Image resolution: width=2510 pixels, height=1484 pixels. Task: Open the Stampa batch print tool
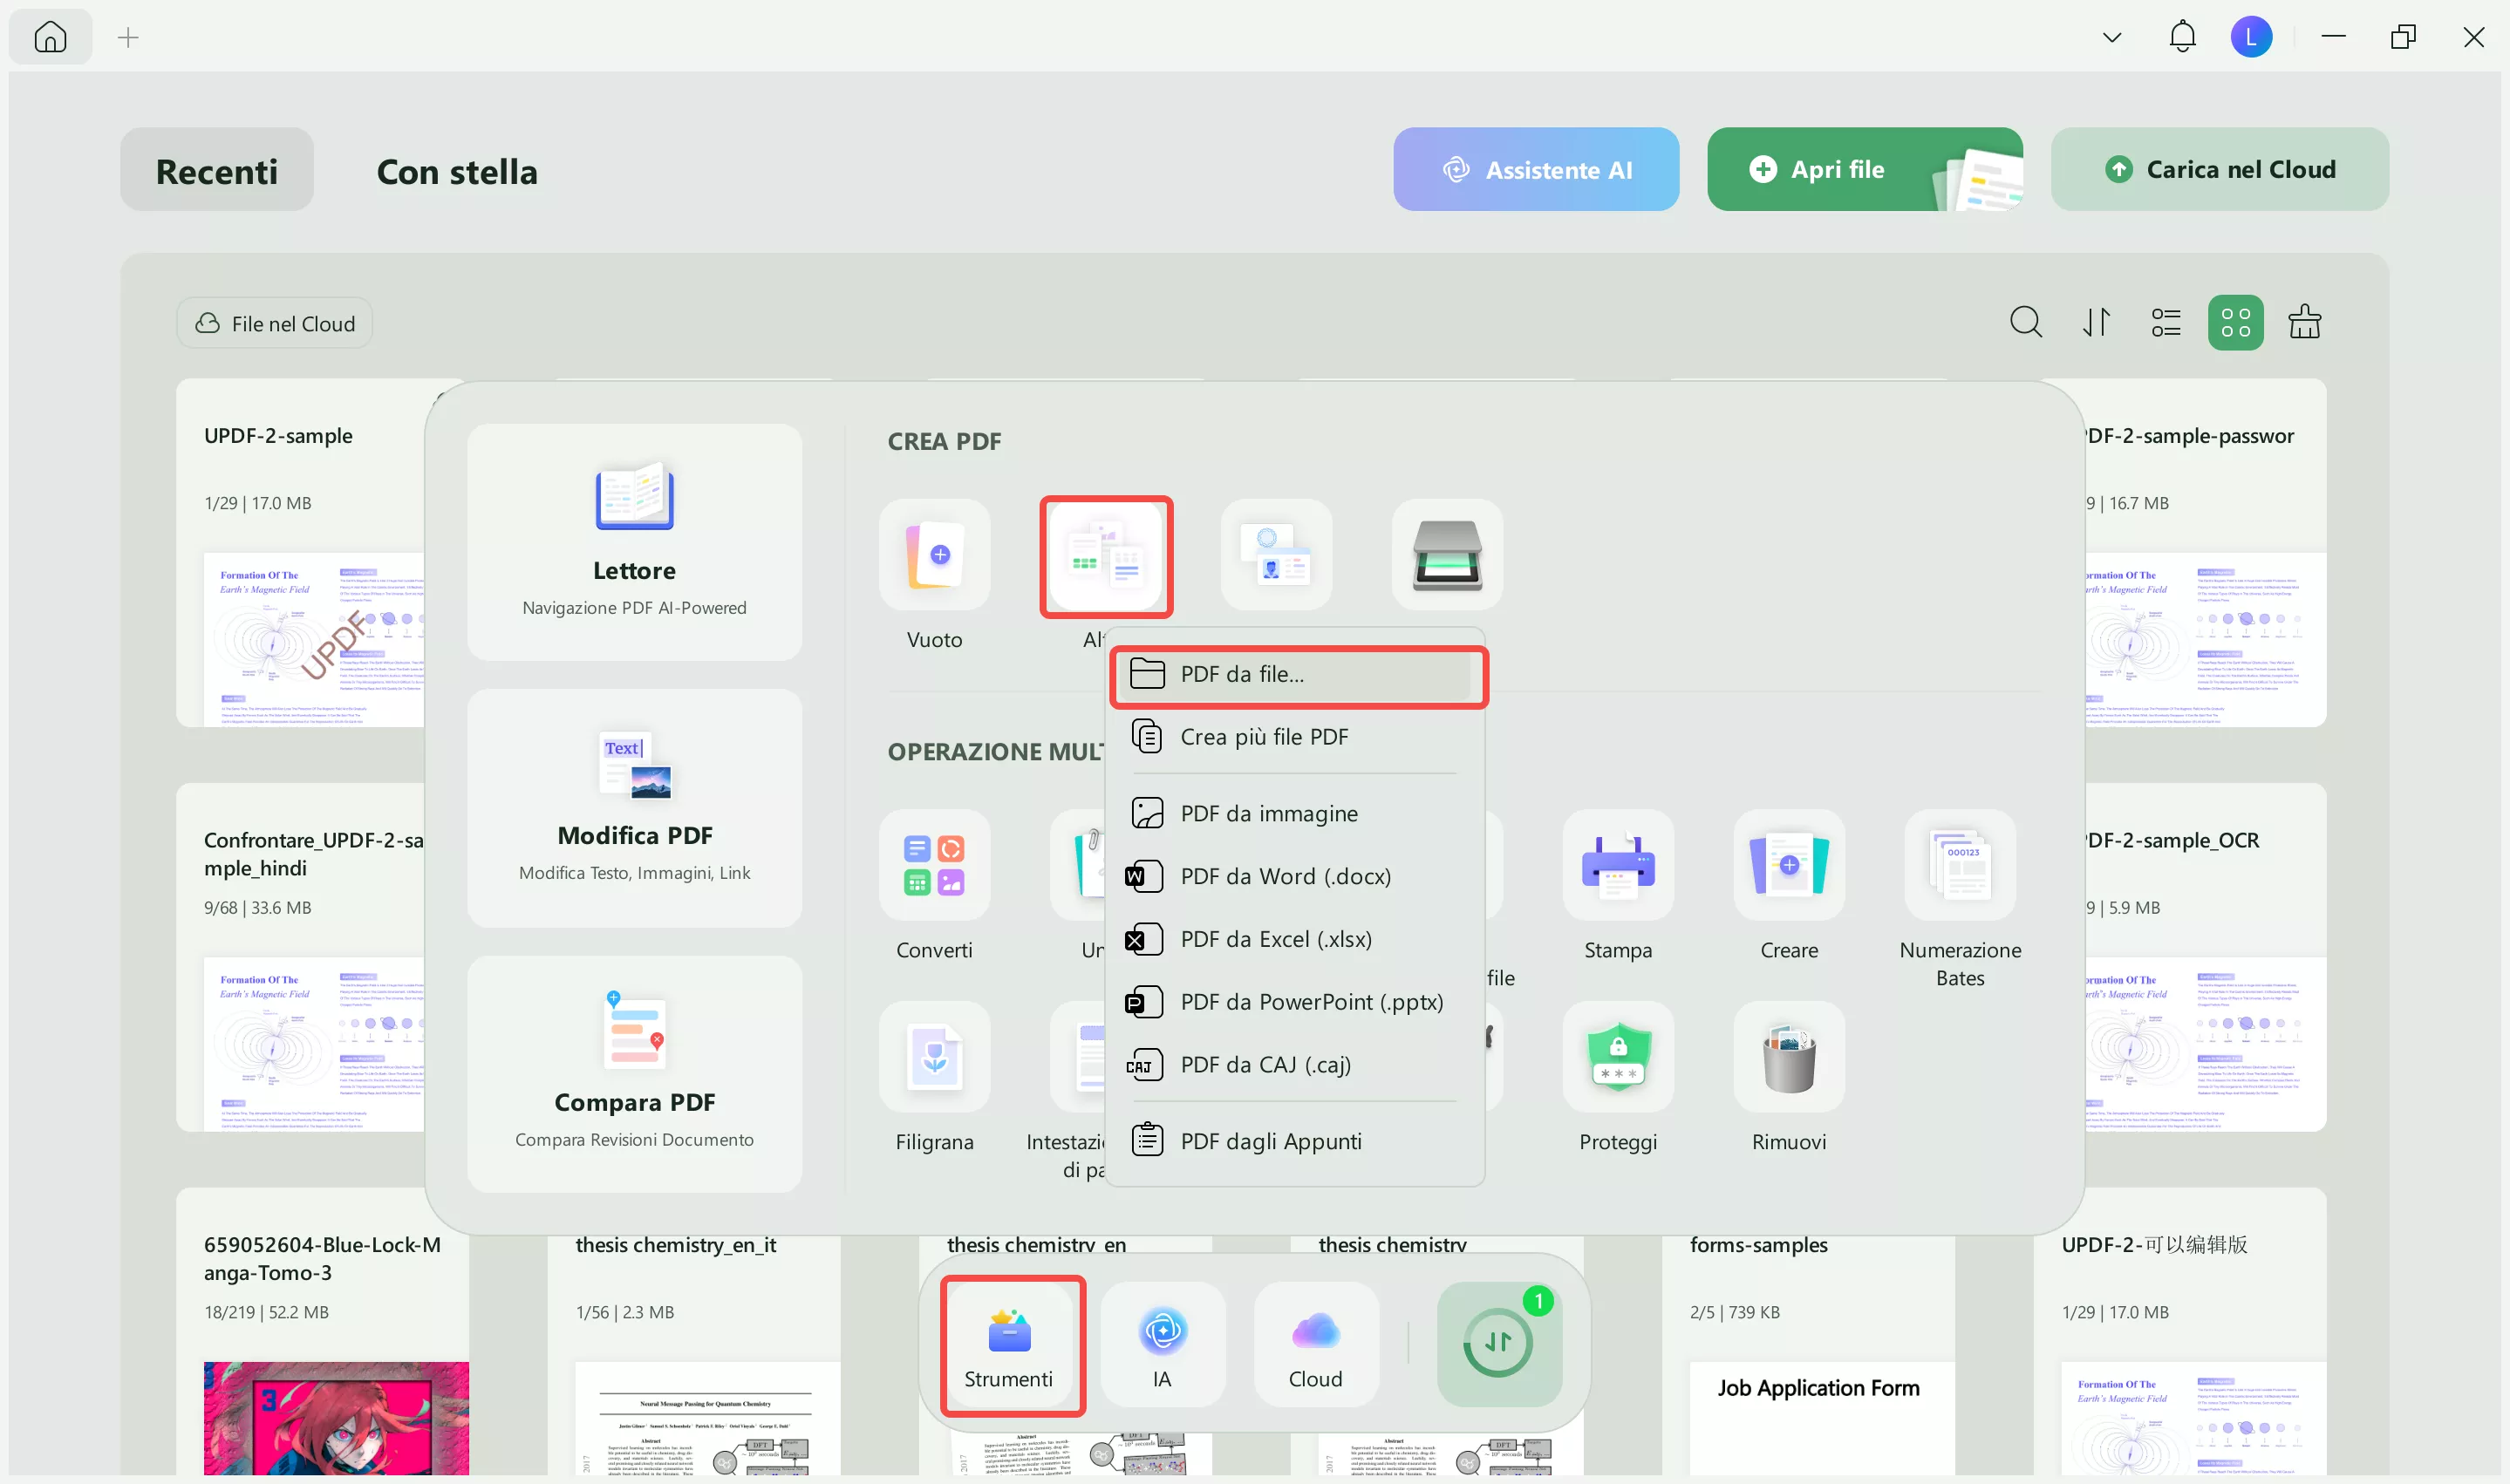pyautogui.click(x=1617, y=866)
